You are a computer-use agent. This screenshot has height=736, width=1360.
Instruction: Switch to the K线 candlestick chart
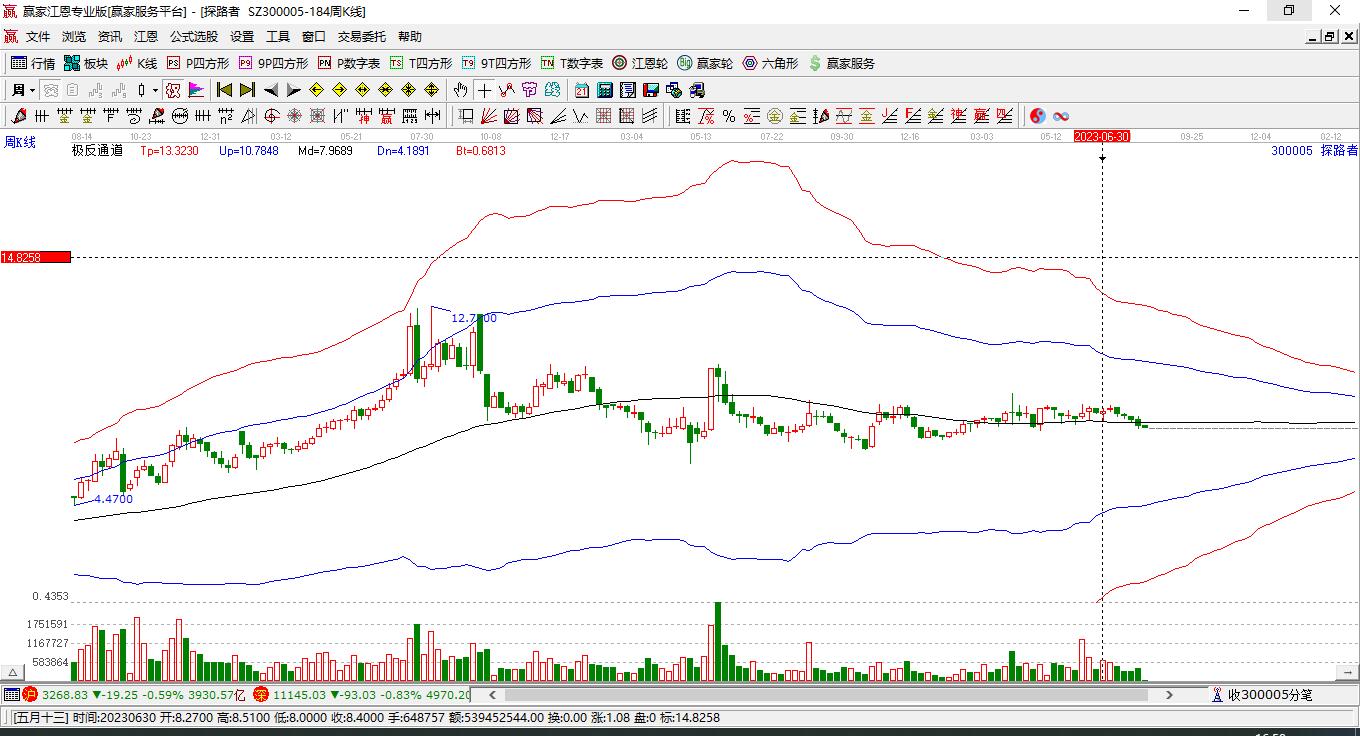137,63
